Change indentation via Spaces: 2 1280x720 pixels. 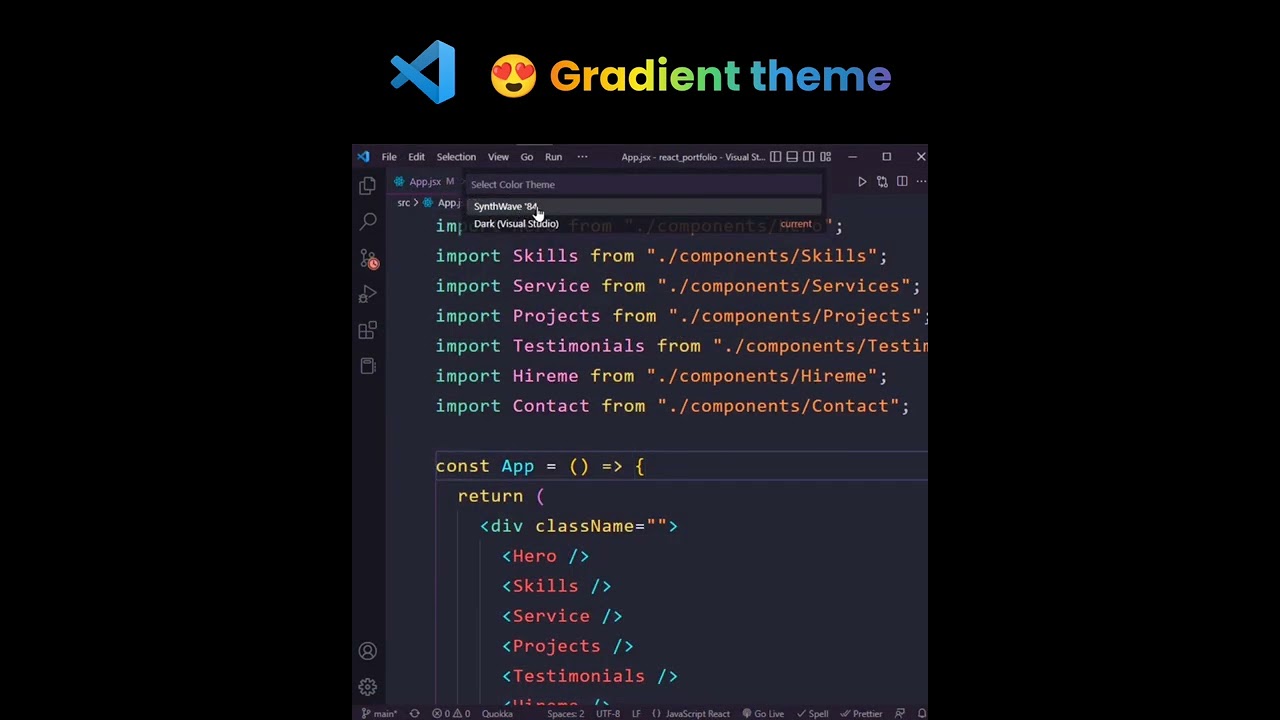[x=565, y=714]
